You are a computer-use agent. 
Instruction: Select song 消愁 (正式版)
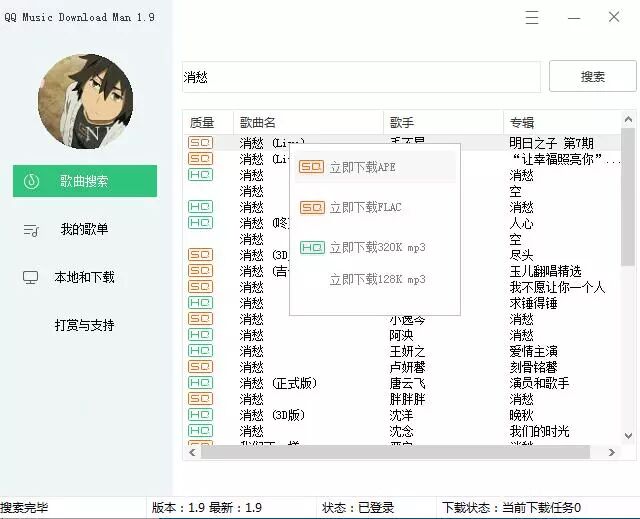point(278,383)
